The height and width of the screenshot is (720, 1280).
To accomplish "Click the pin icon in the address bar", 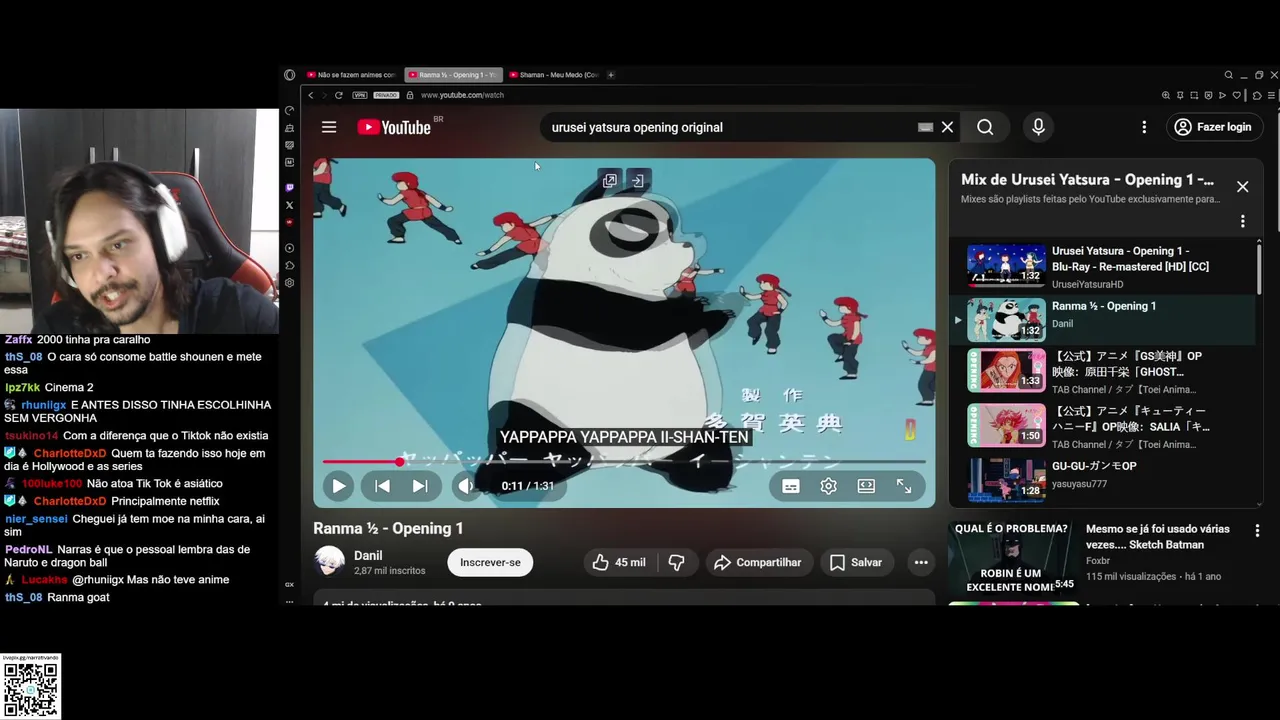I will point(1180,95).
